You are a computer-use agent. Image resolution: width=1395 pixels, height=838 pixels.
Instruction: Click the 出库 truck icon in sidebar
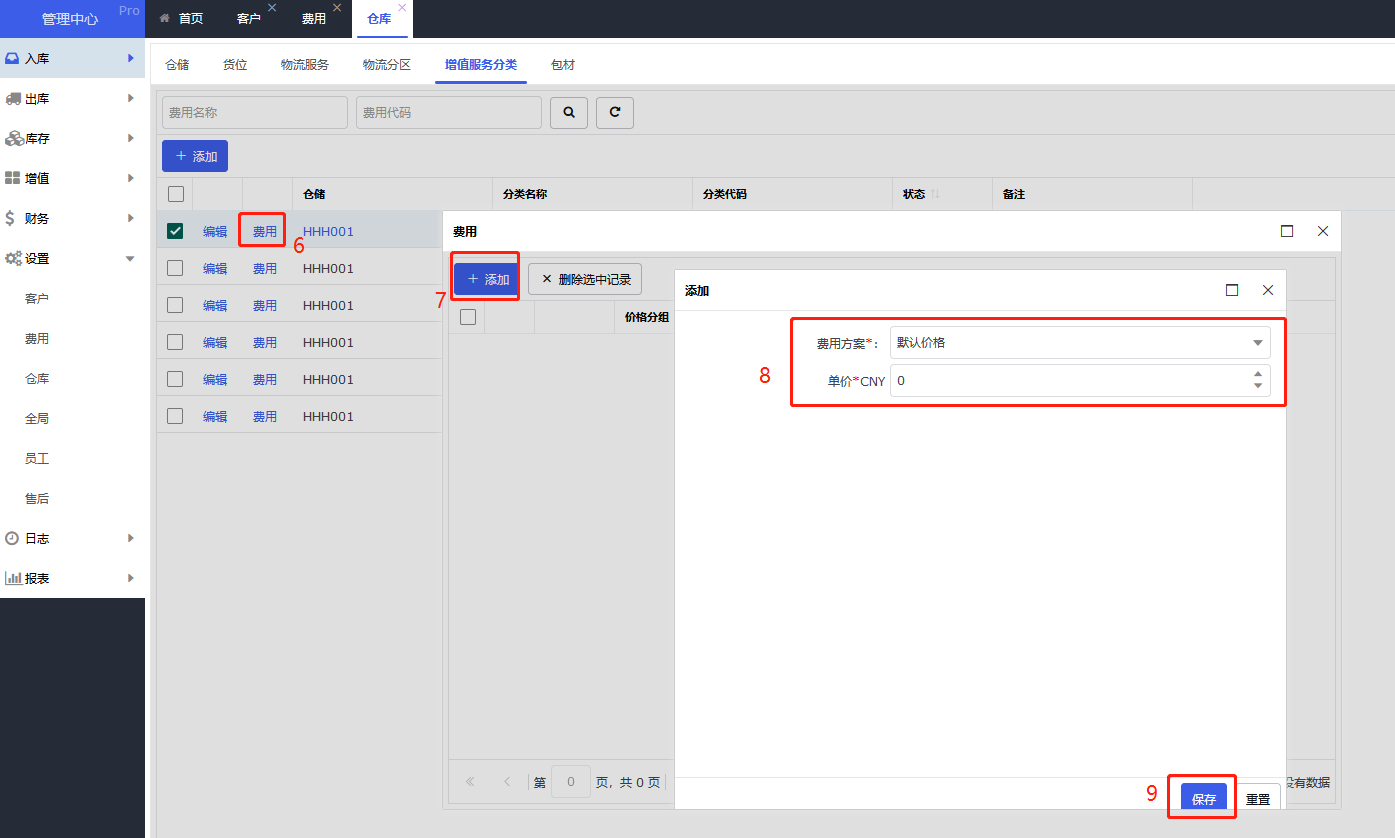(x=13, y=98)
